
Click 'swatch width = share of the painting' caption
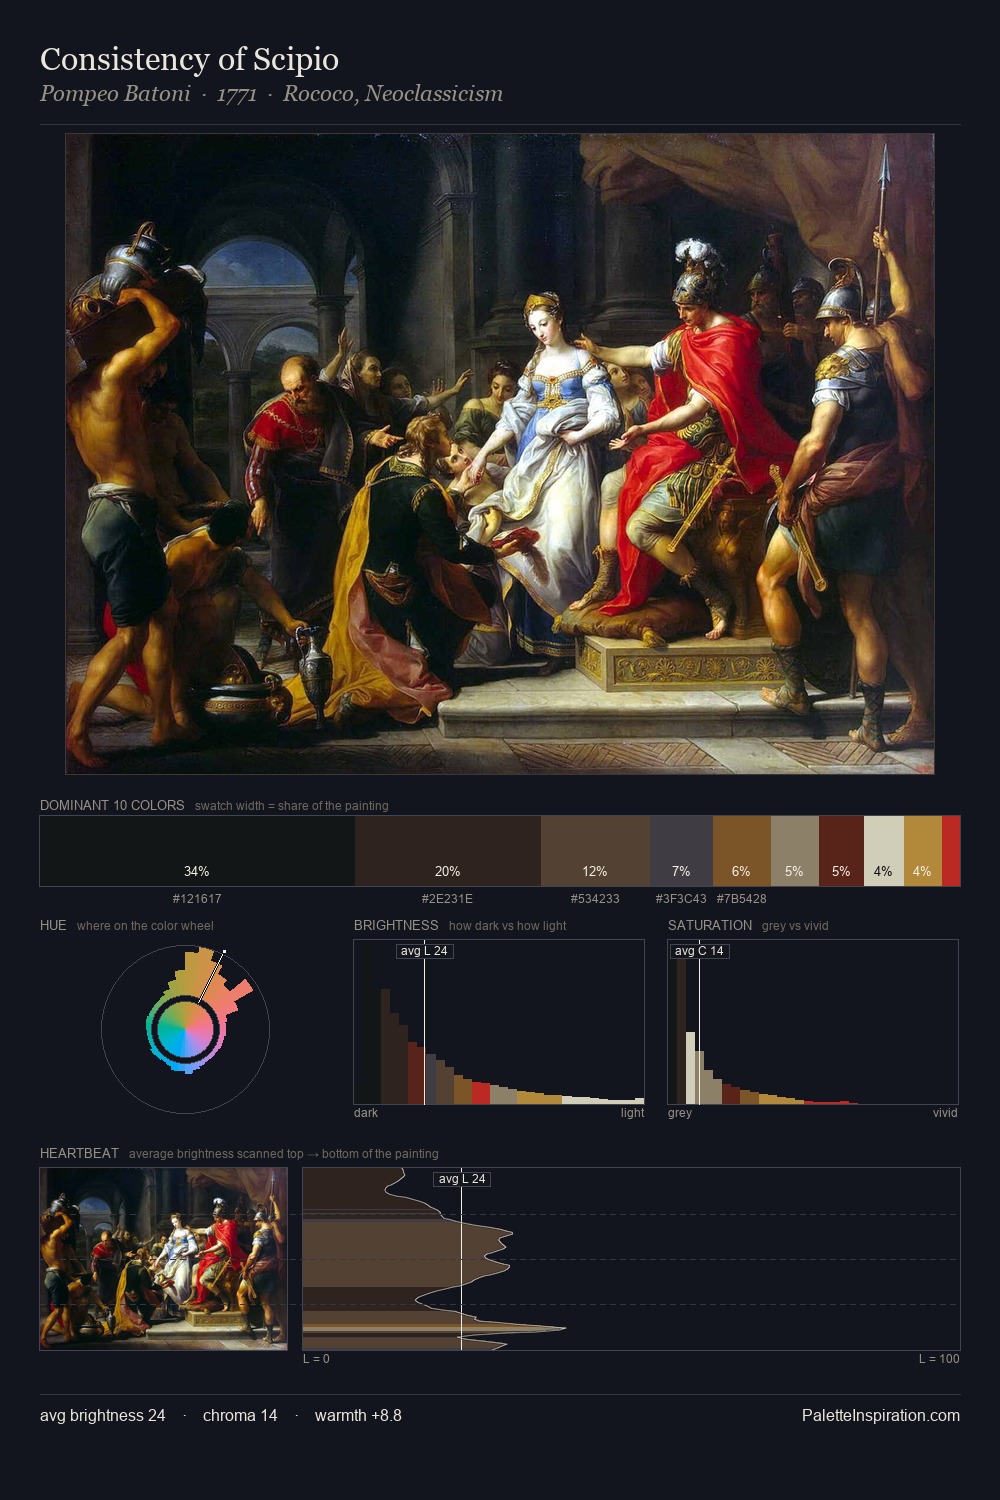pyautogui.click(x=292, y=806)
